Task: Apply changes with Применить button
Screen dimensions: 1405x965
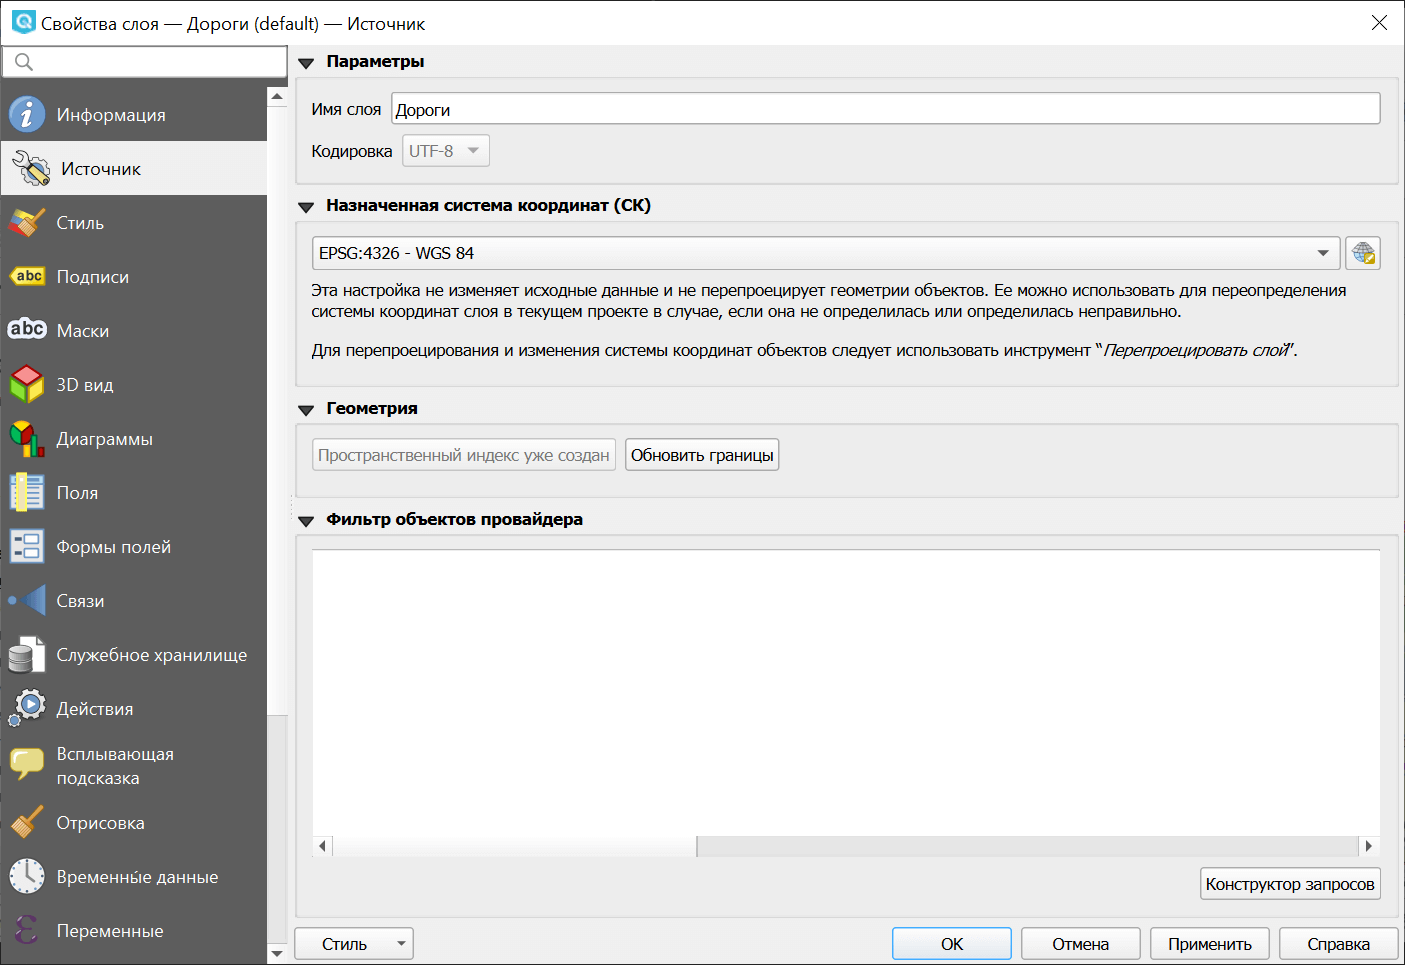Action: click(1209, 943)
